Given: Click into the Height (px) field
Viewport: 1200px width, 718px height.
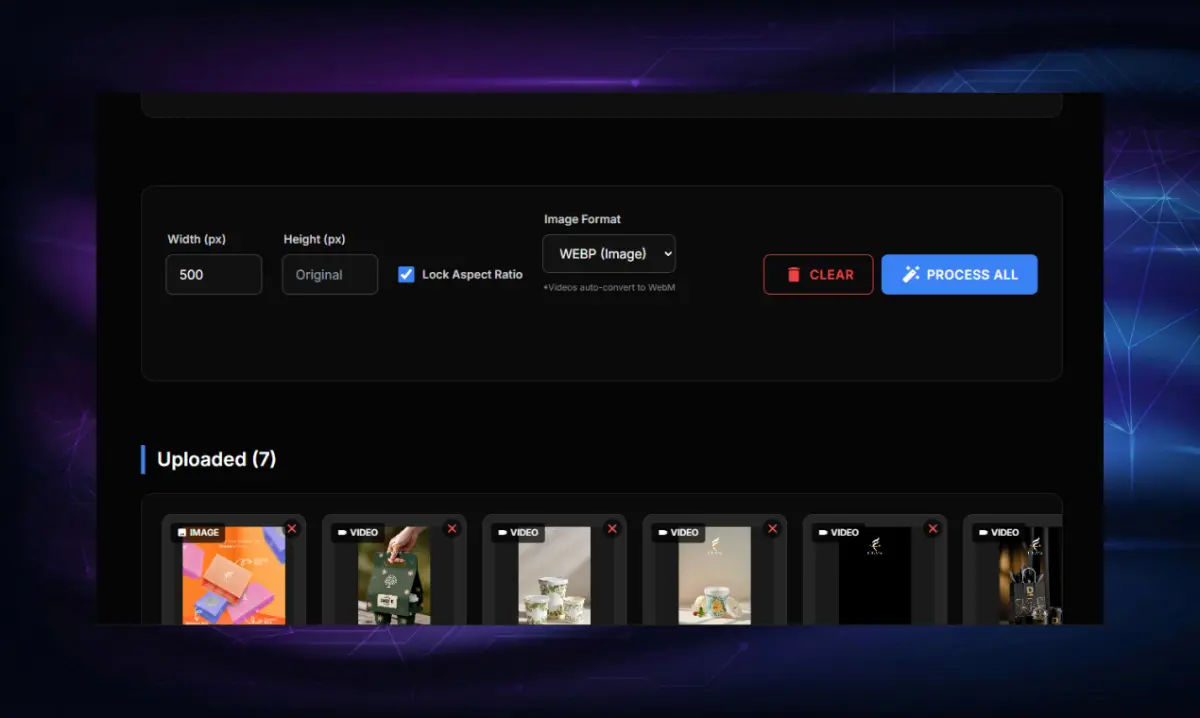Looking at the screenshot, I should tap(330, 274).
